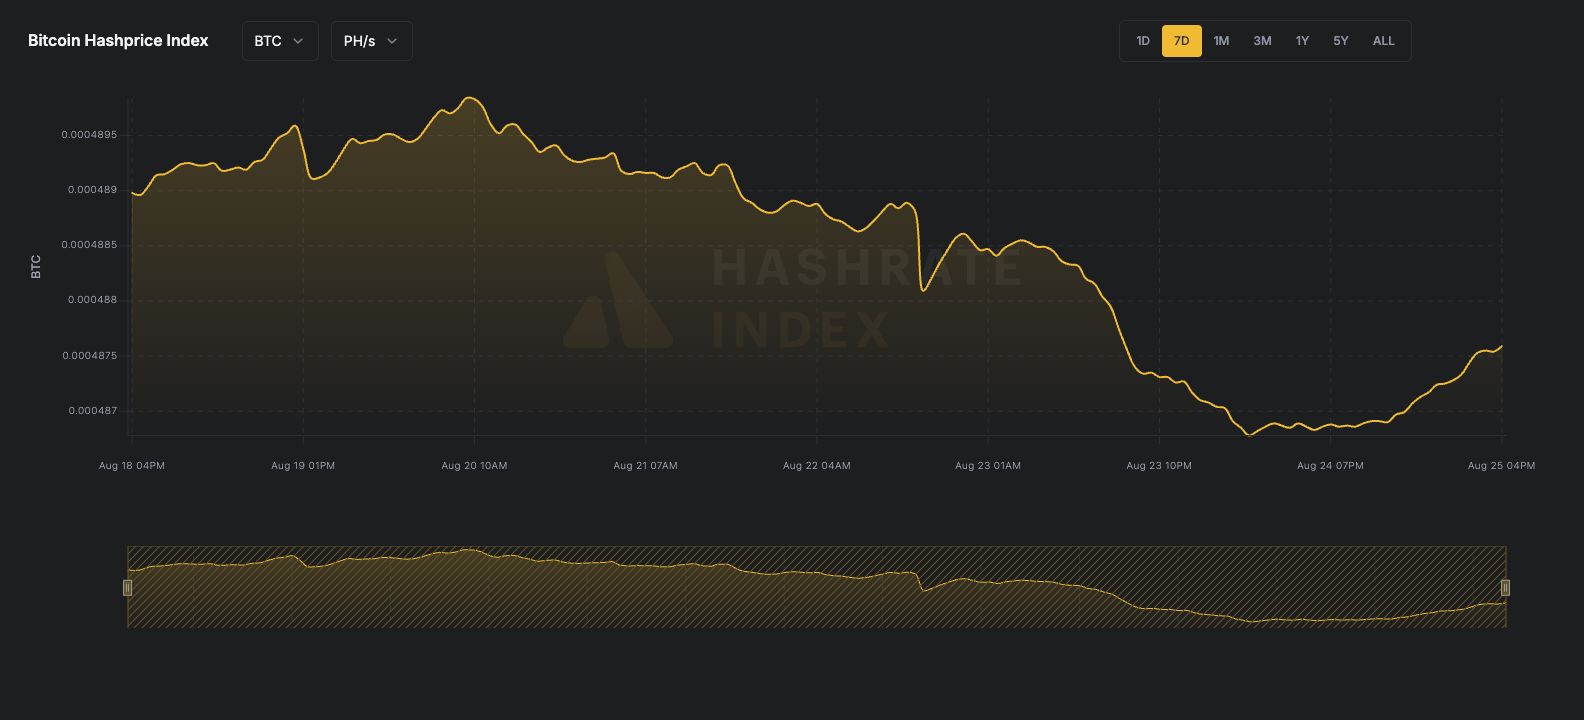Click the 0.0004875 y-axis label
The image size is (1584, 720).
89,356
